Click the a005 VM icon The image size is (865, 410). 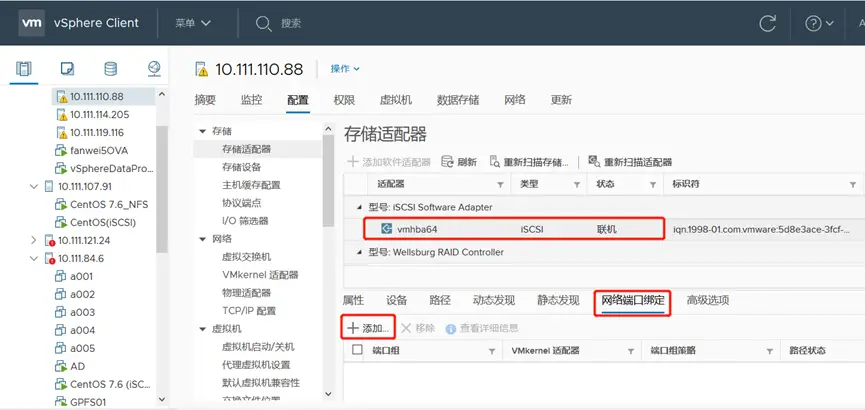[x=61, y=348]
